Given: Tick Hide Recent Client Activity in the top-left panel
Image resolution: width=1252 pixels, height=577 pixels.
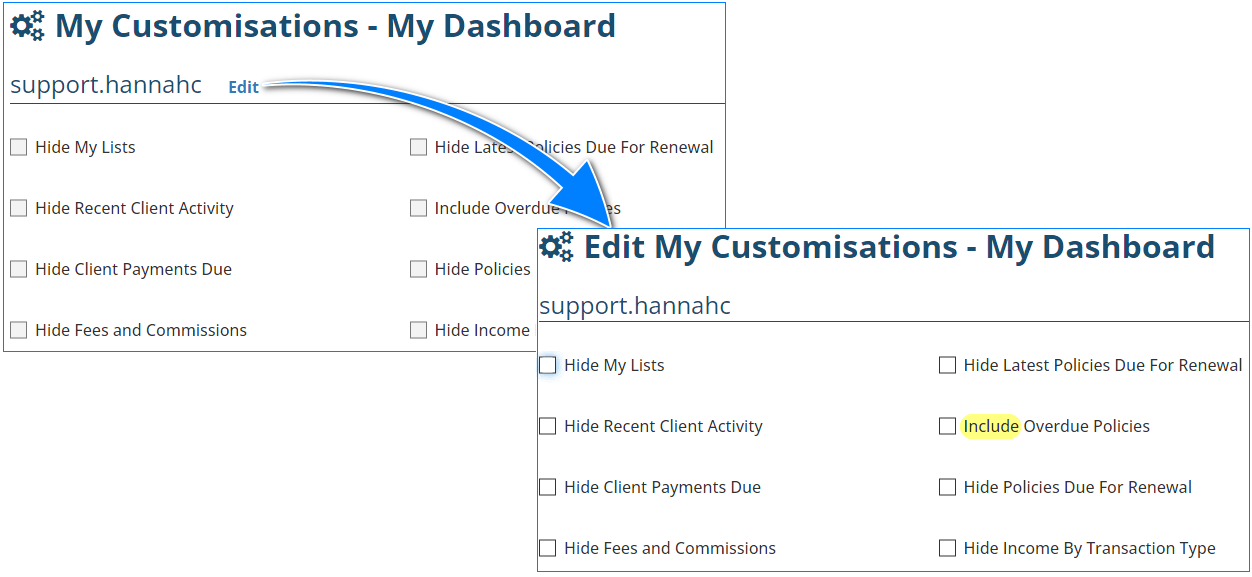Looking at the screenshot, I should [x=19, y=209].
